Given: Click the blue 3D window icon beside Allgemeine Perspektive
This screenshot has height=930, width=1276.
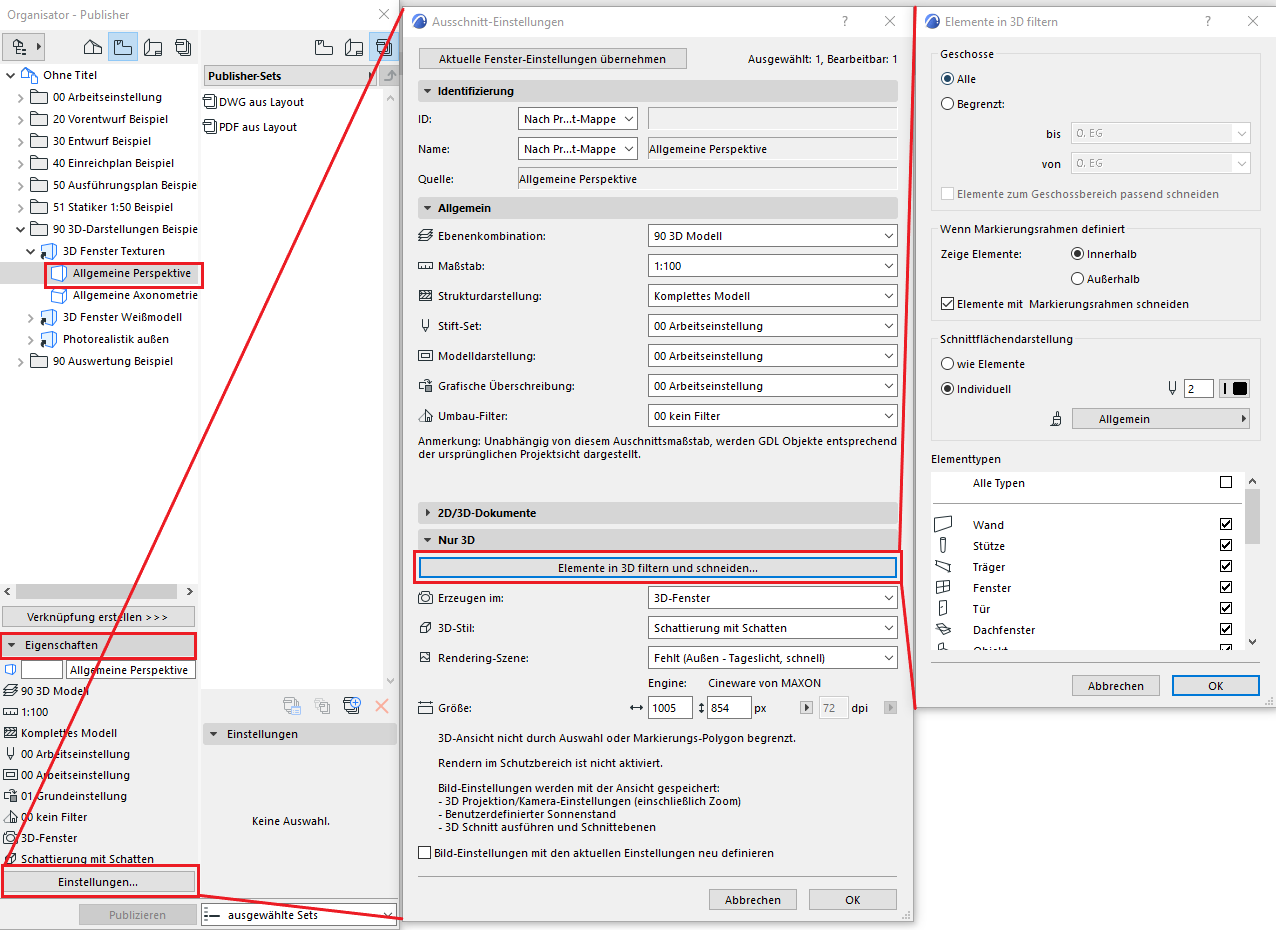Looking at the screenshot, I should tap(58, 273).
